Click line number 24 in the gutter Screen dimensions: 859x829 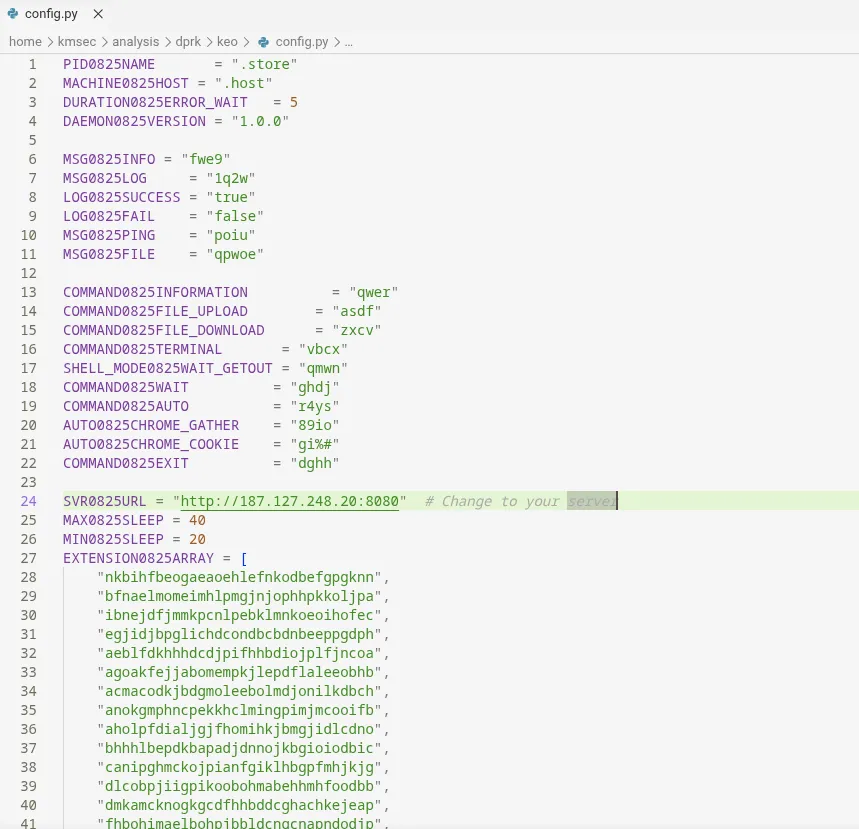click(28, 501)
